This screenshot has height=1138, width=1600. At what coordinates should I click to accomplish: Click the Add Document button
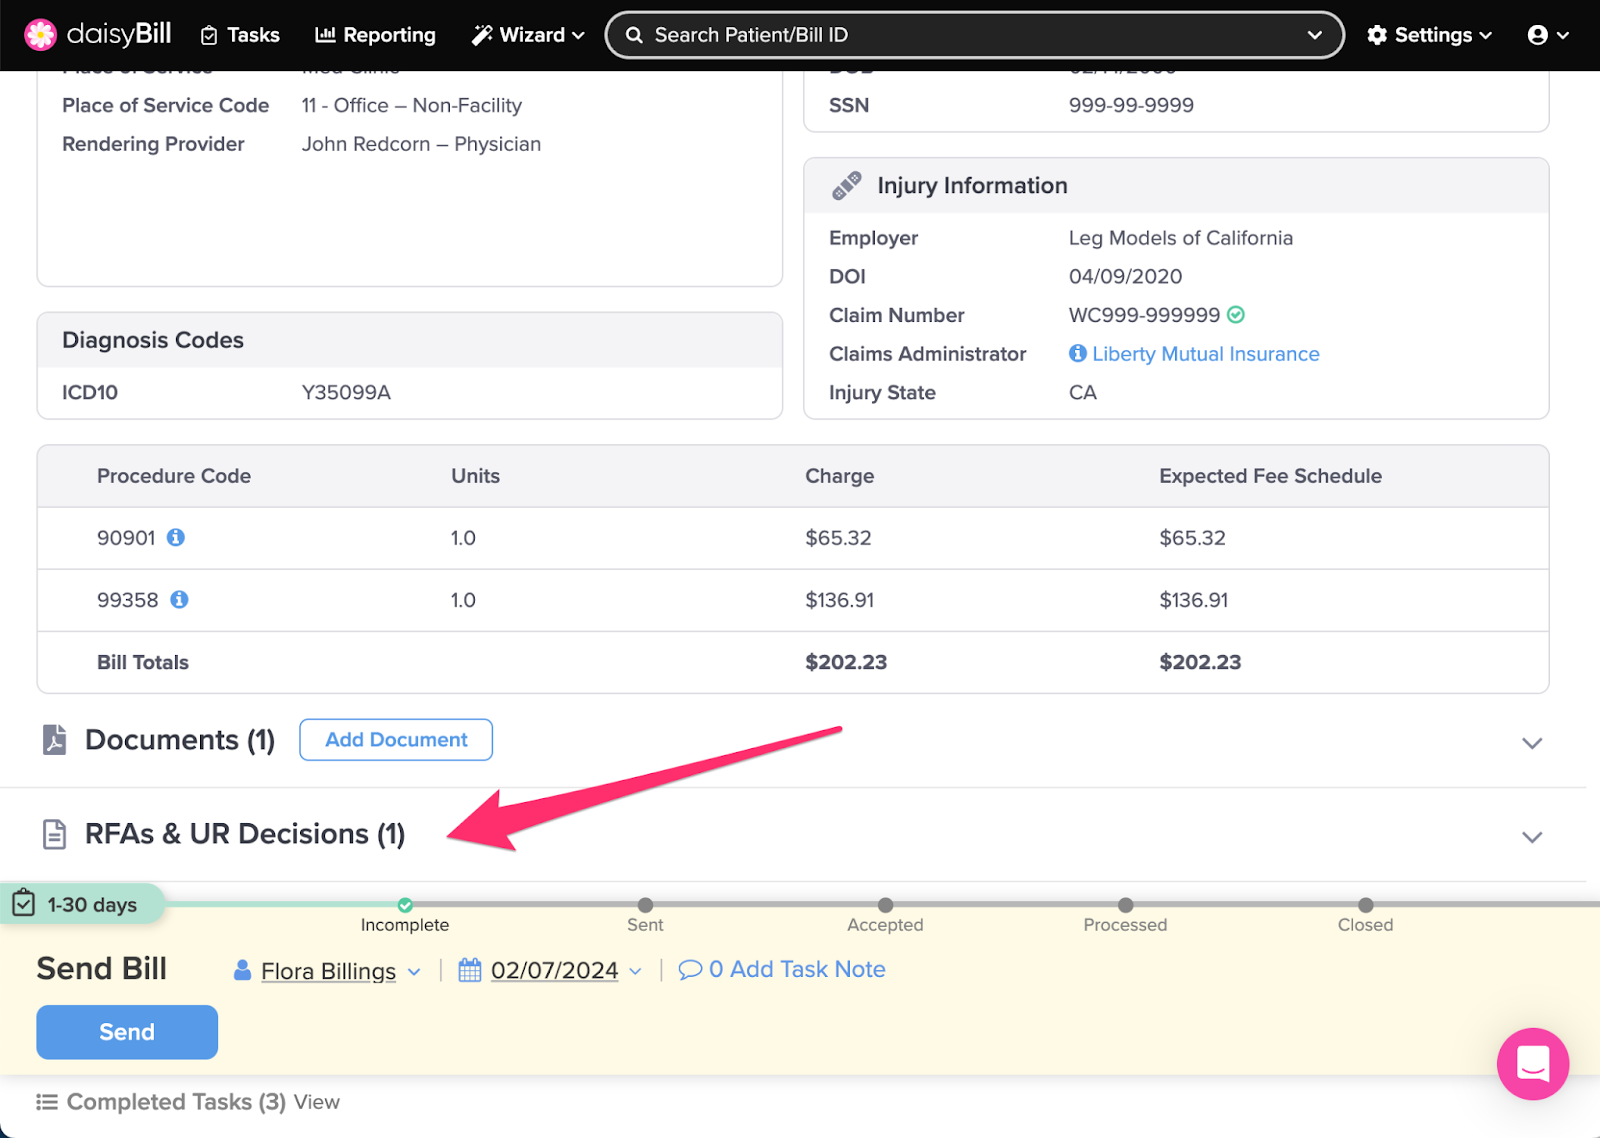coord(396,740)
